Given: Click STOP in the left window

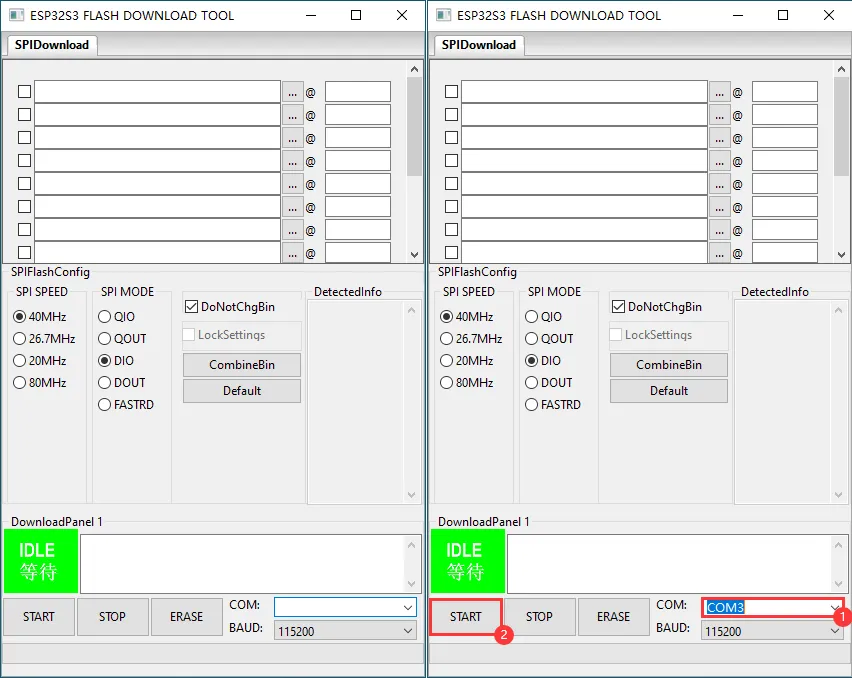Looking at the screenshot, I should pos(112,616).
